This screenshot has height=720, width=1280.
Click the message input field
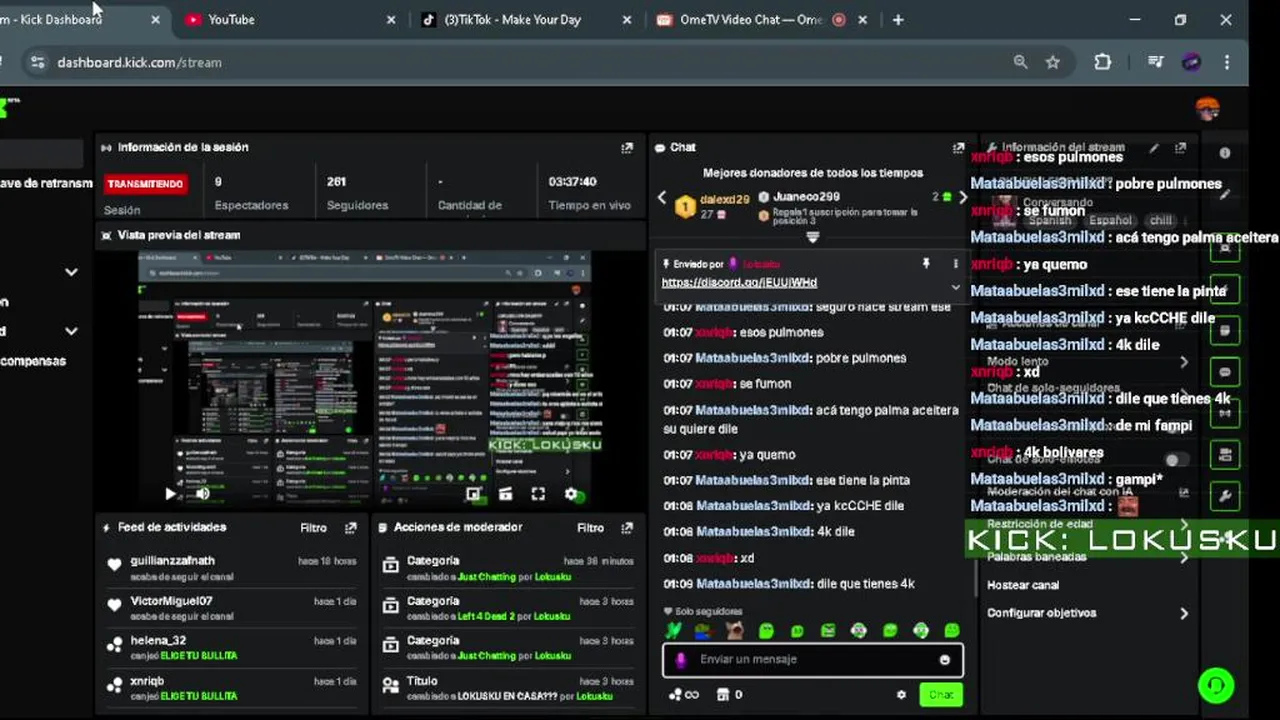coord(812,659)
